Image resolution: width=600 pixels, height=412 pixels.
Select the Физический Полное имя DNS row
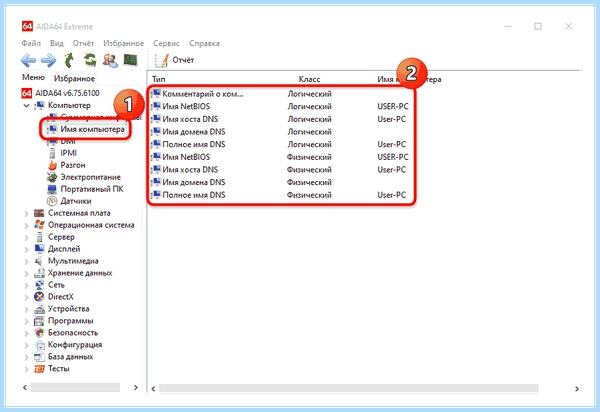click(x=281, y=195)
